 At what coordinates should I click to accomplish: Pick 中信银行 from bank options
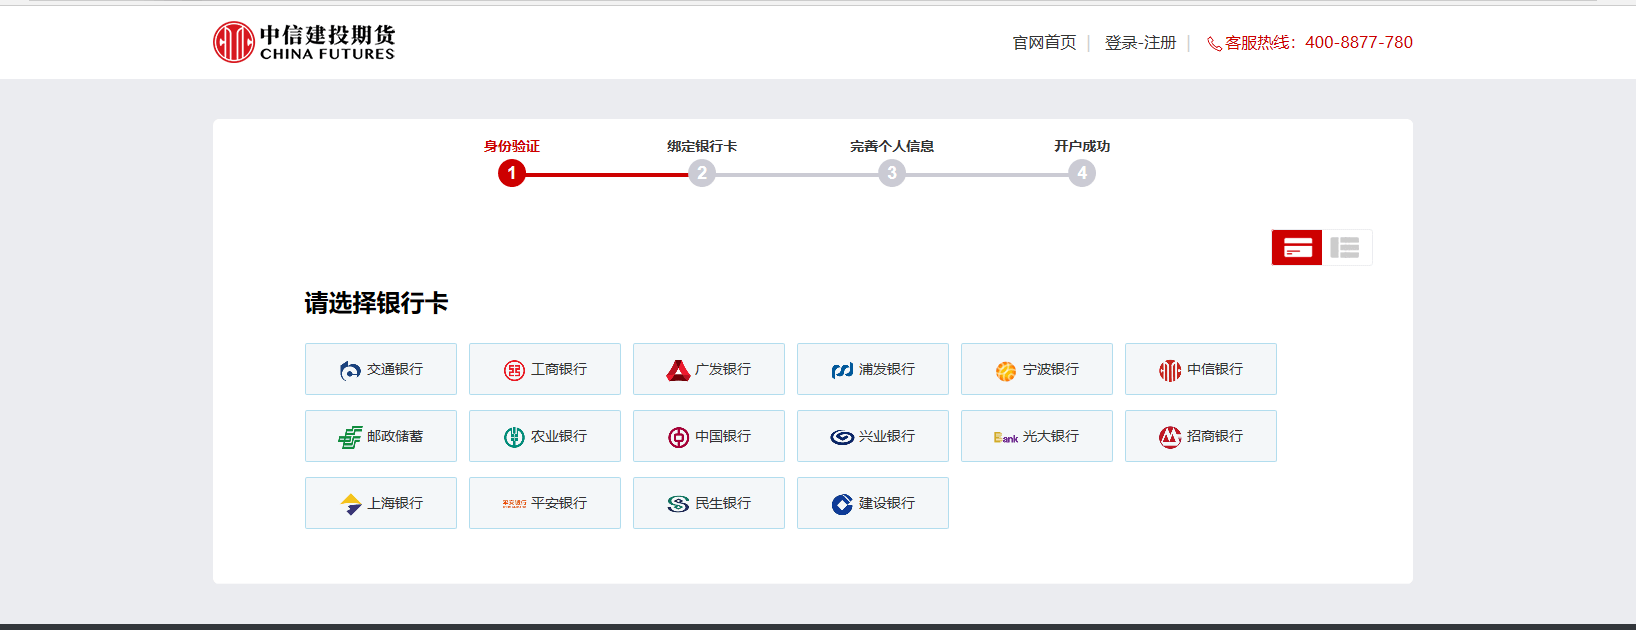[x=1201, y=369]
